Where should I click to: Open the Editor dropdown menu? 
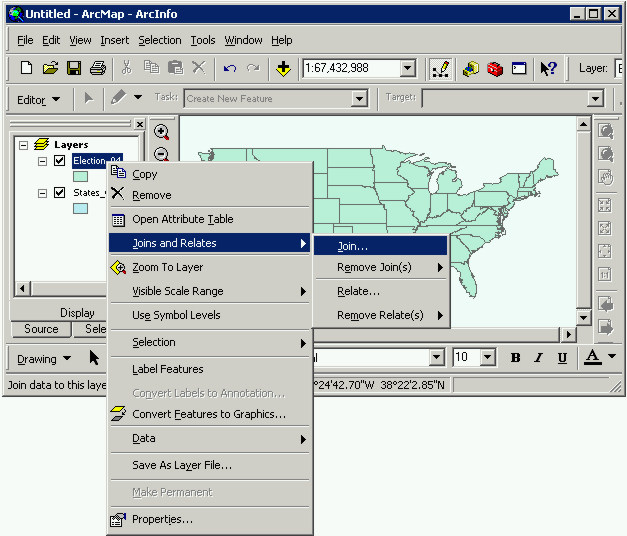coord(38,99)
